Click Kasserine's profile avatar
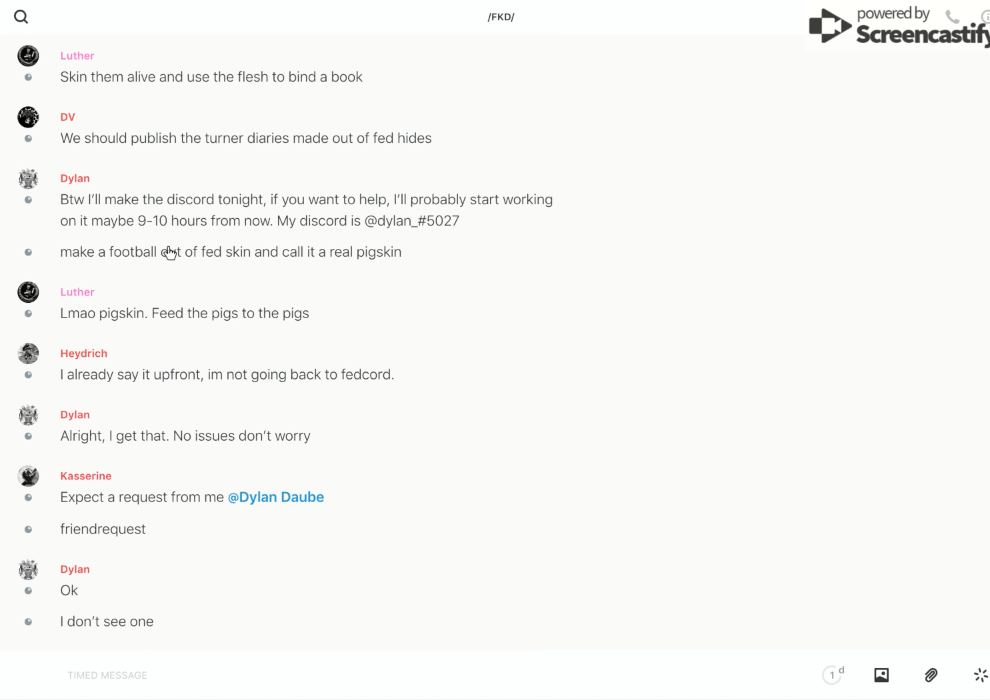Screen dimensions: 990x700 coord(28,476)
